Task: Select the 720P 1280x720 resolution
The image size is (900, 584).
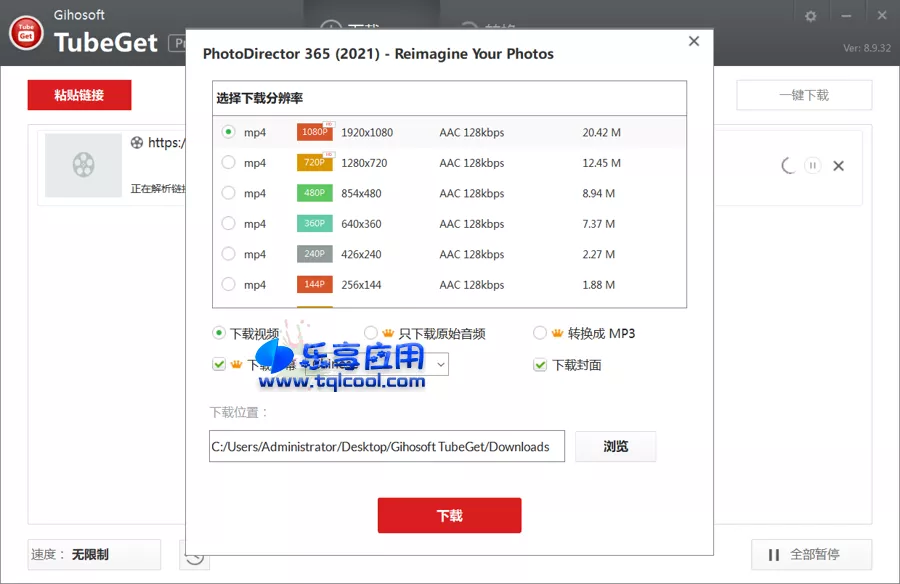Action: [229, 162]
